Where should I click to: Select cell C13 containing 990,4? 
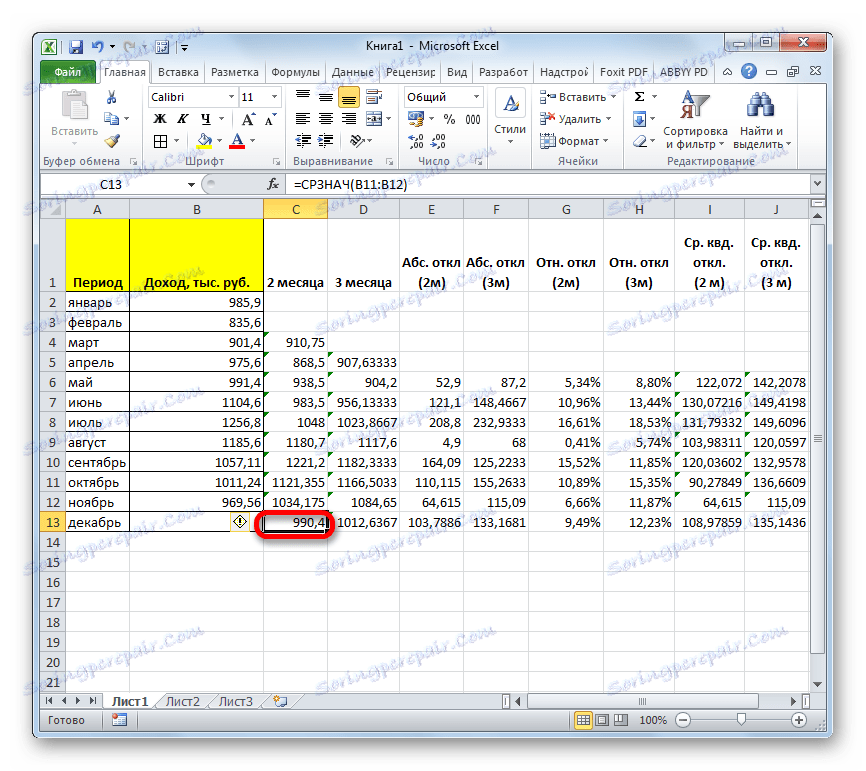295,521
